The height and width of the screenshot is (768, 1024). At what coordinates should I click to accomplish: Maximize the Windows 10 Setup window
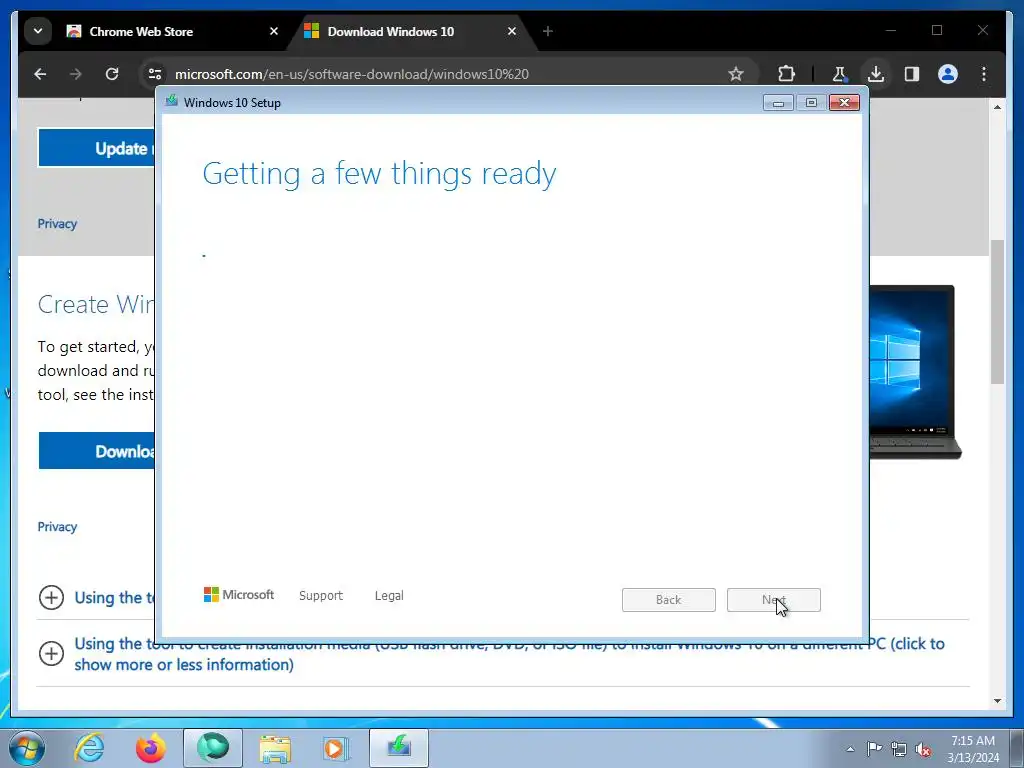[x=811, y=103]
